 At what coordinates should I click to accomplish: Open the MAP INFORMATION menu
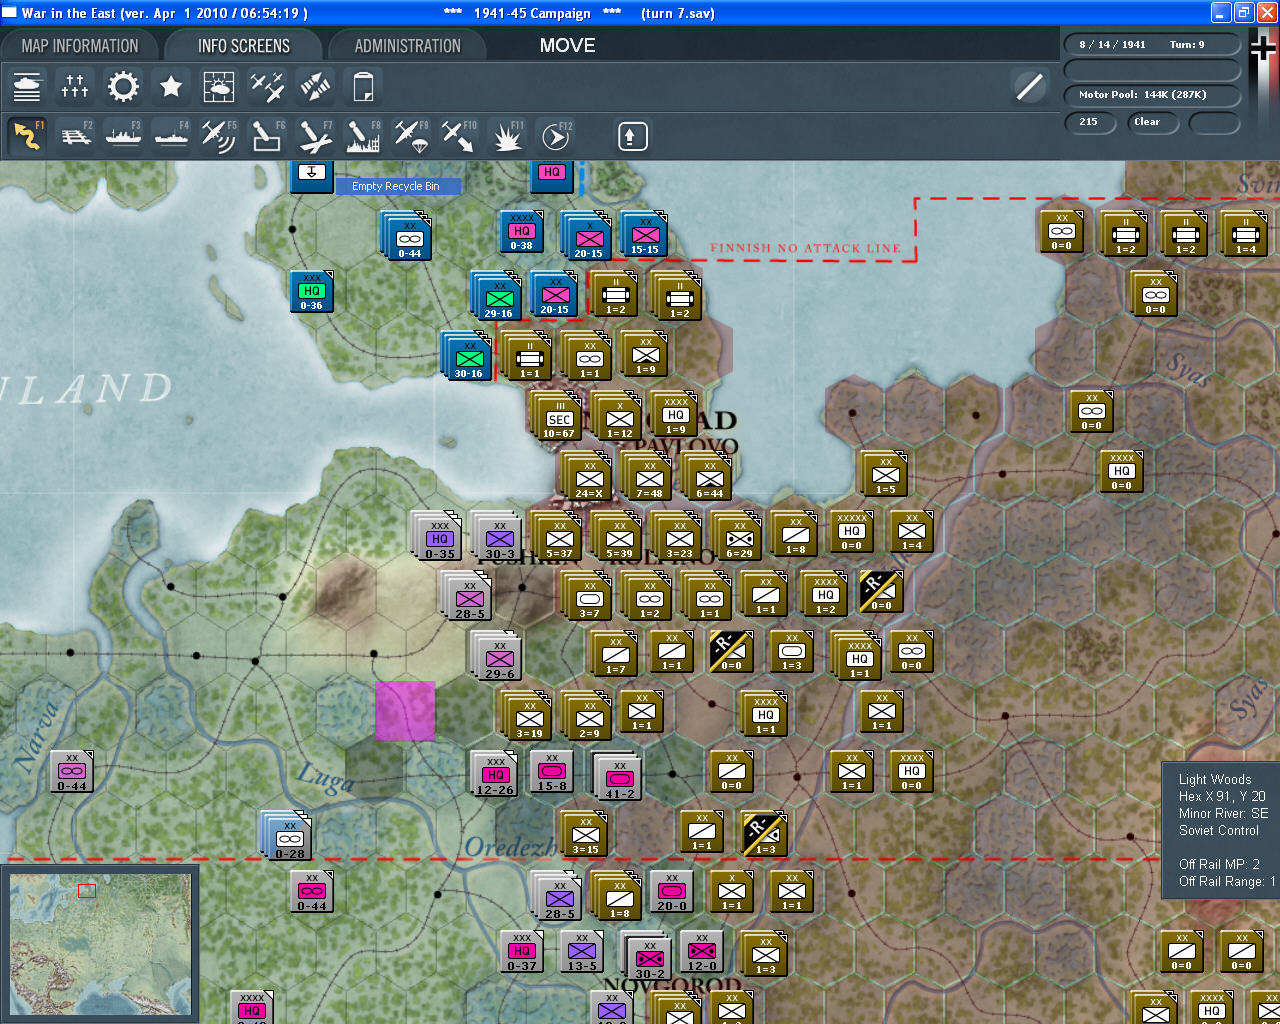pyautogui.click(x=80, y=45)
